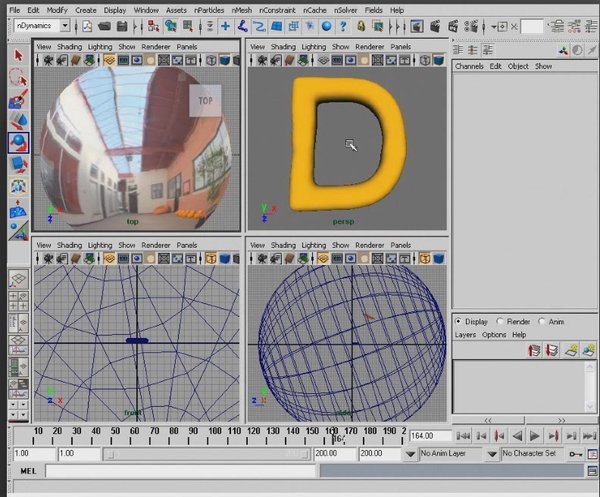
Task: Open the nParticles menu
Action: 209,9
